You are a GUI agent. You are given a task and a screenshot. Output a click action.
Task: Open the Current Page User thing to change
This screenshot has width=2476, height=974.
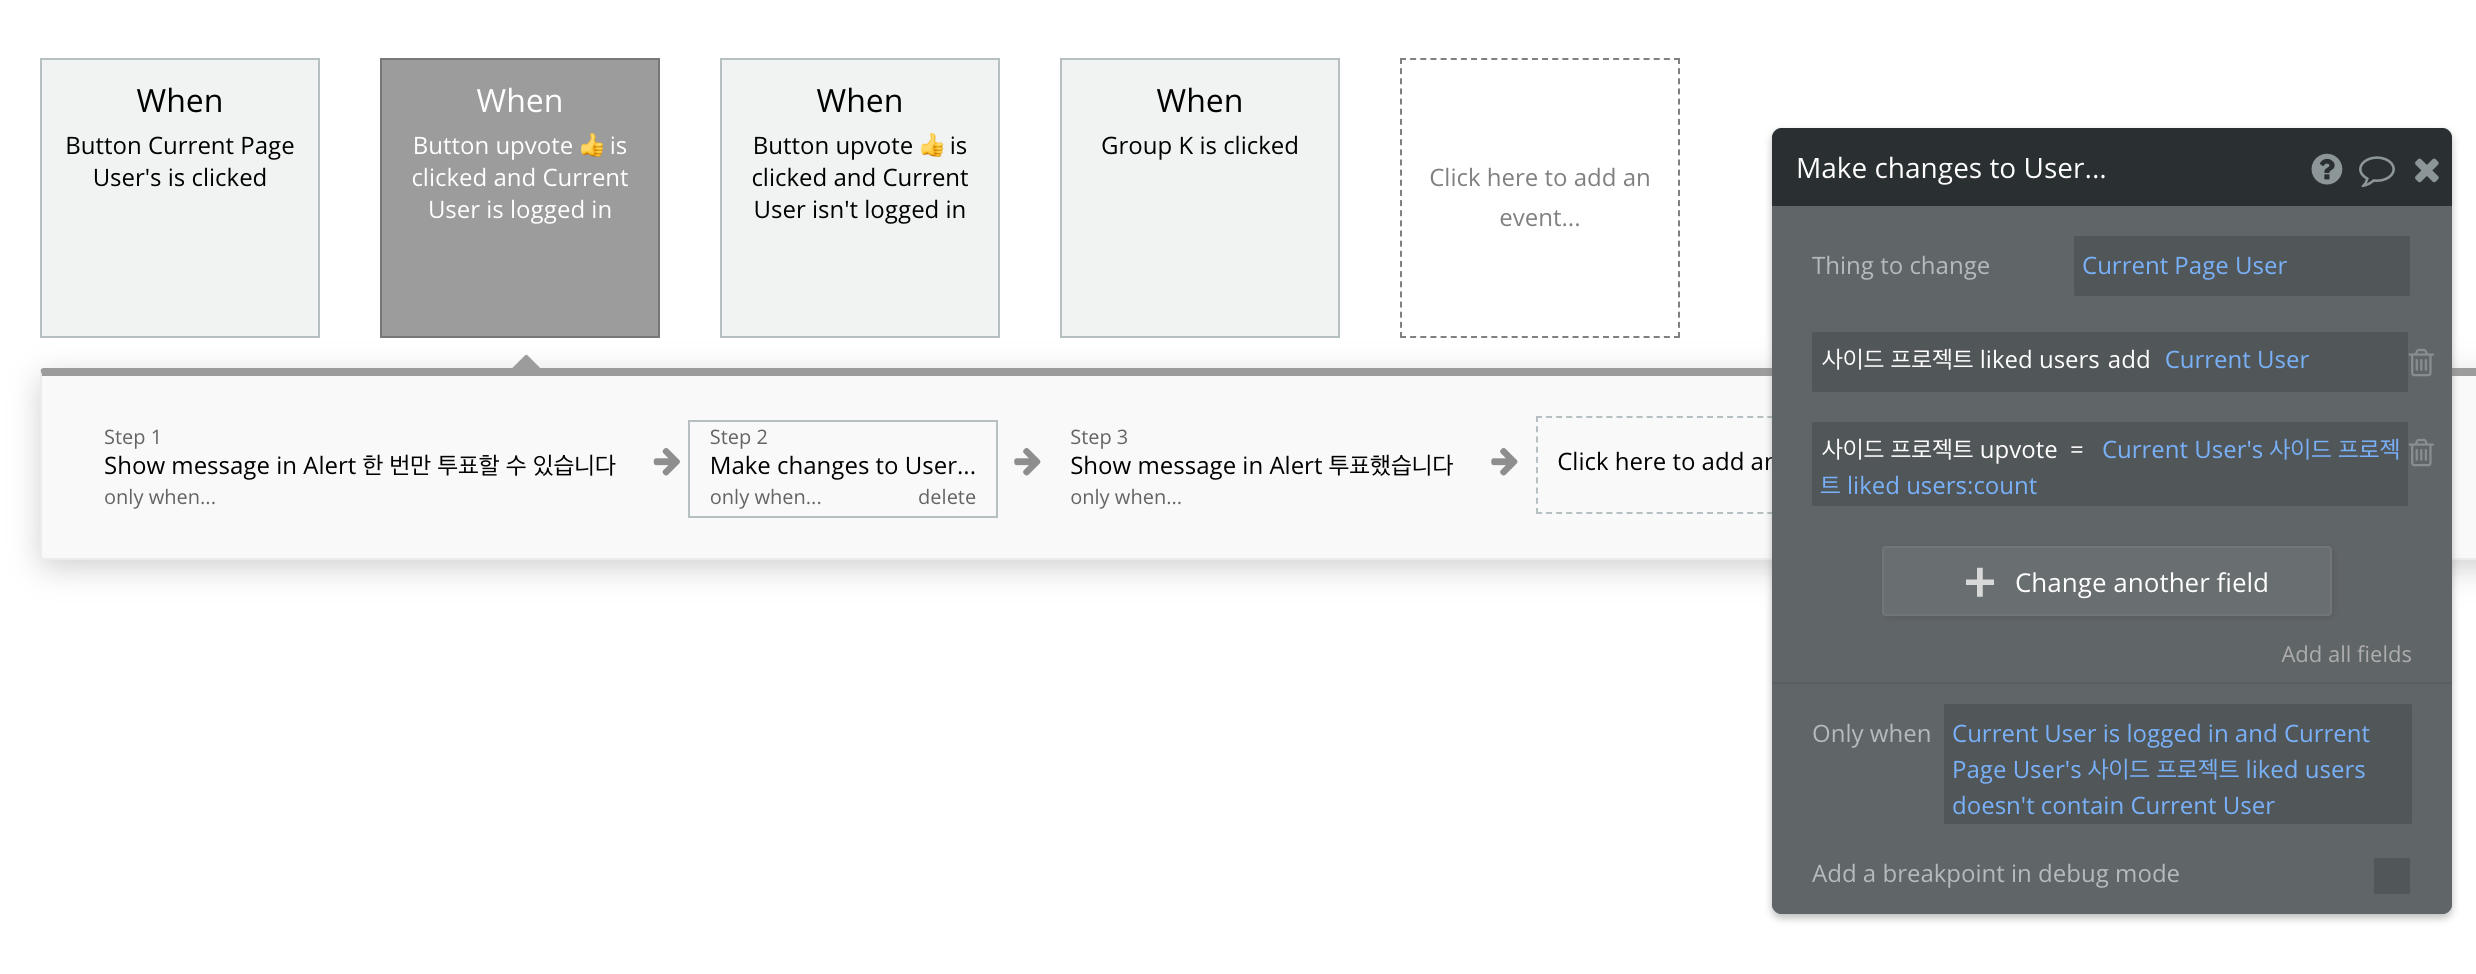pyautogui.click(x=2241, y=266)
